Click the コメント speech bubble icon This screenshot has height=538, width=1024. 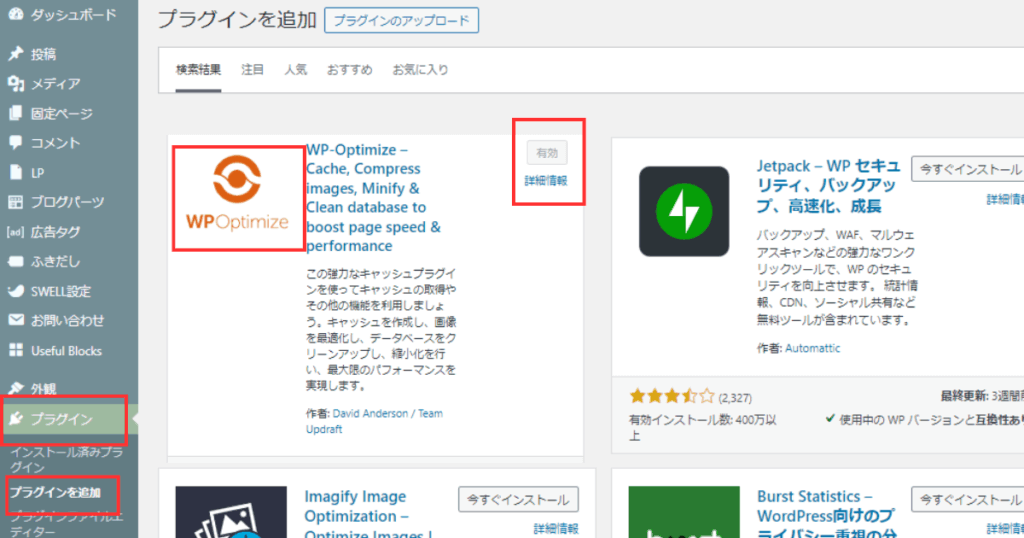[x=16, y=143]
